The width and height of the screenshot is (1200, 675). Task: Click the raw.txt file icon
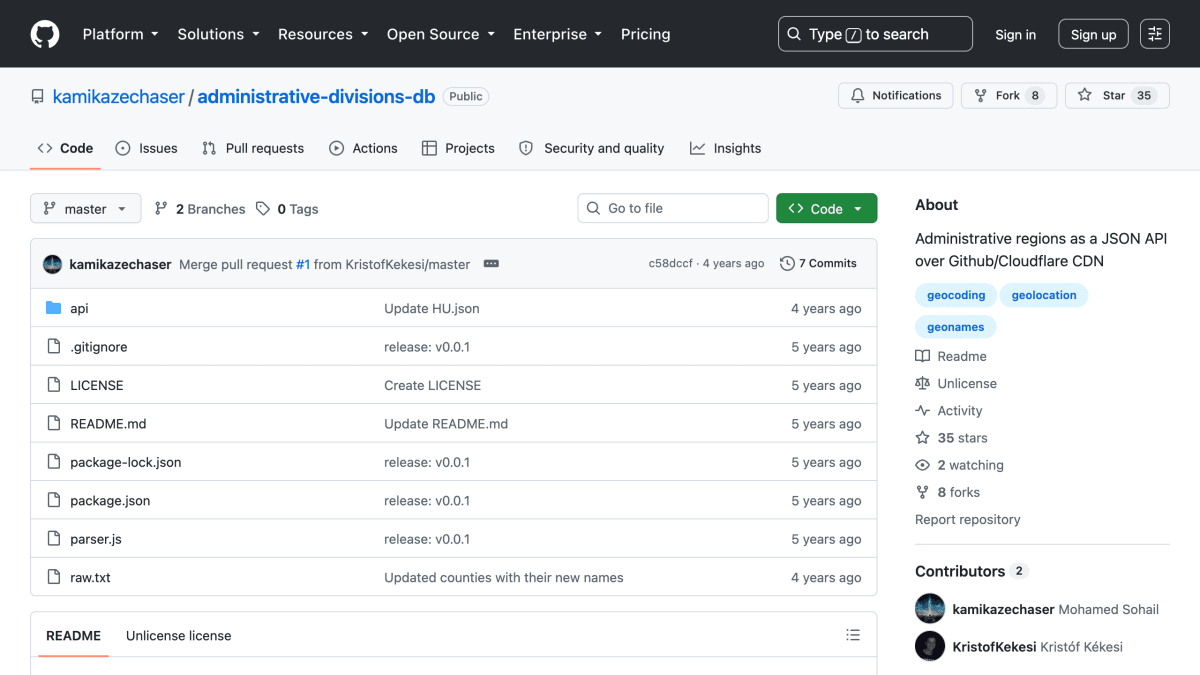coord(54,577)
